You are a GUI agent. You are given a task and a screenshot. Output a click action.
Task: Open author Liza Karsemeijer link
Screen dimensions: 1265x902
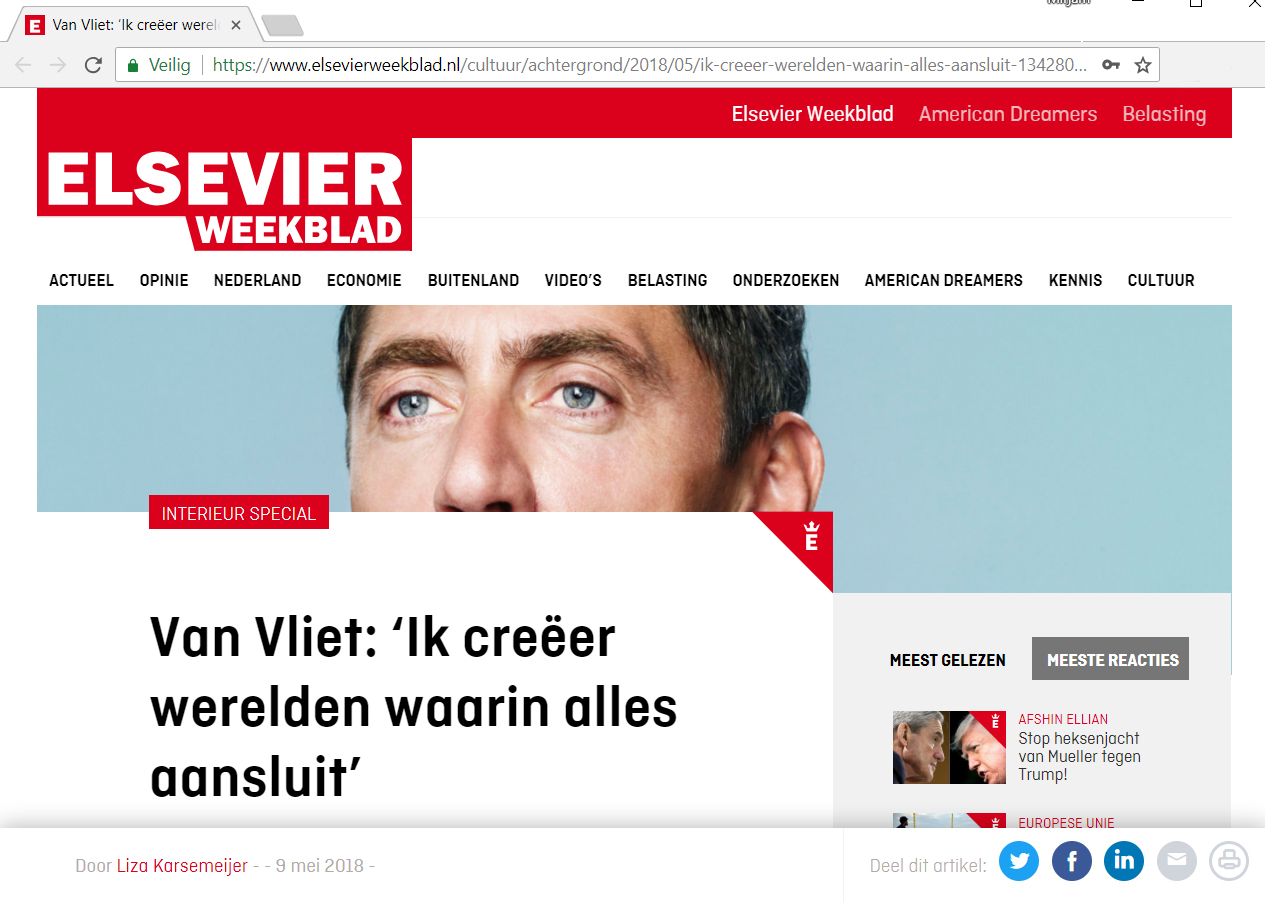182,866
